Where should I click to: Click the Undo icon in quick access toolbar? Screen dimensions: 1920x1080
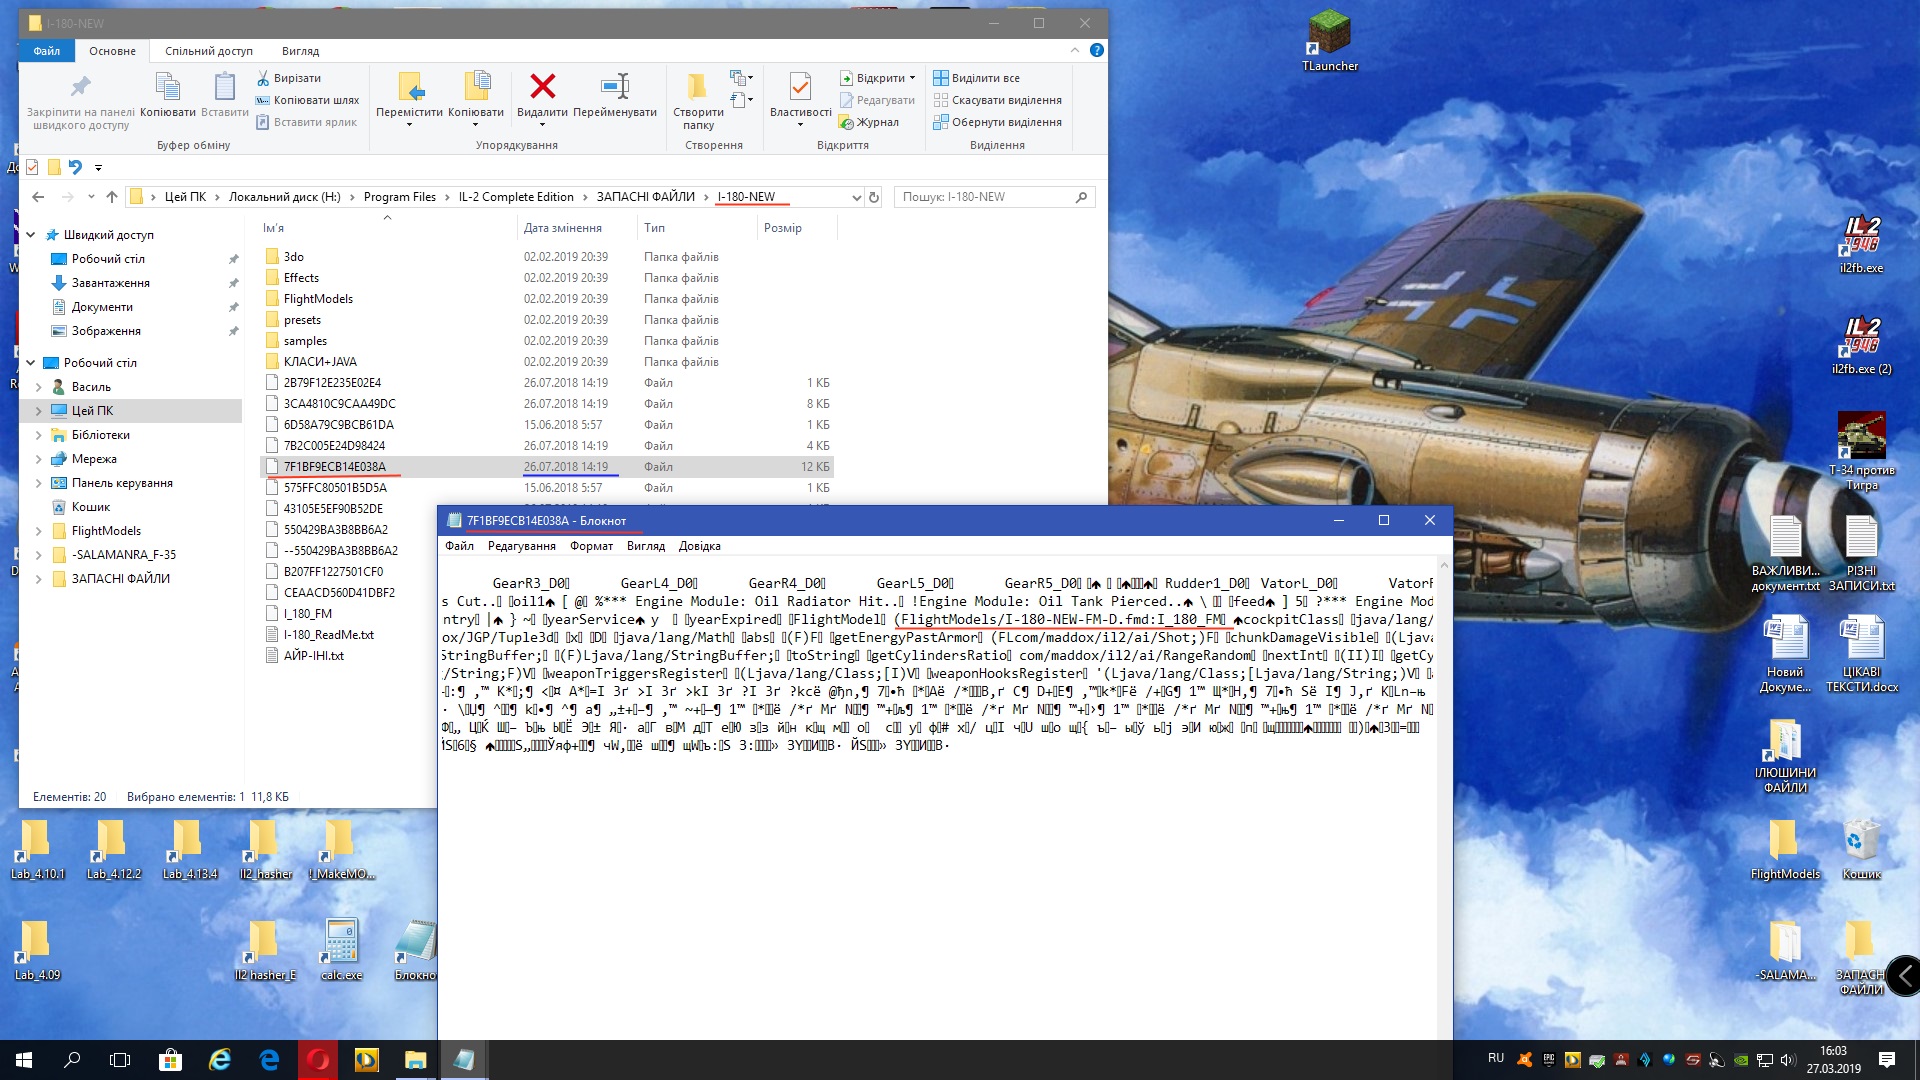tap(75, 167)
